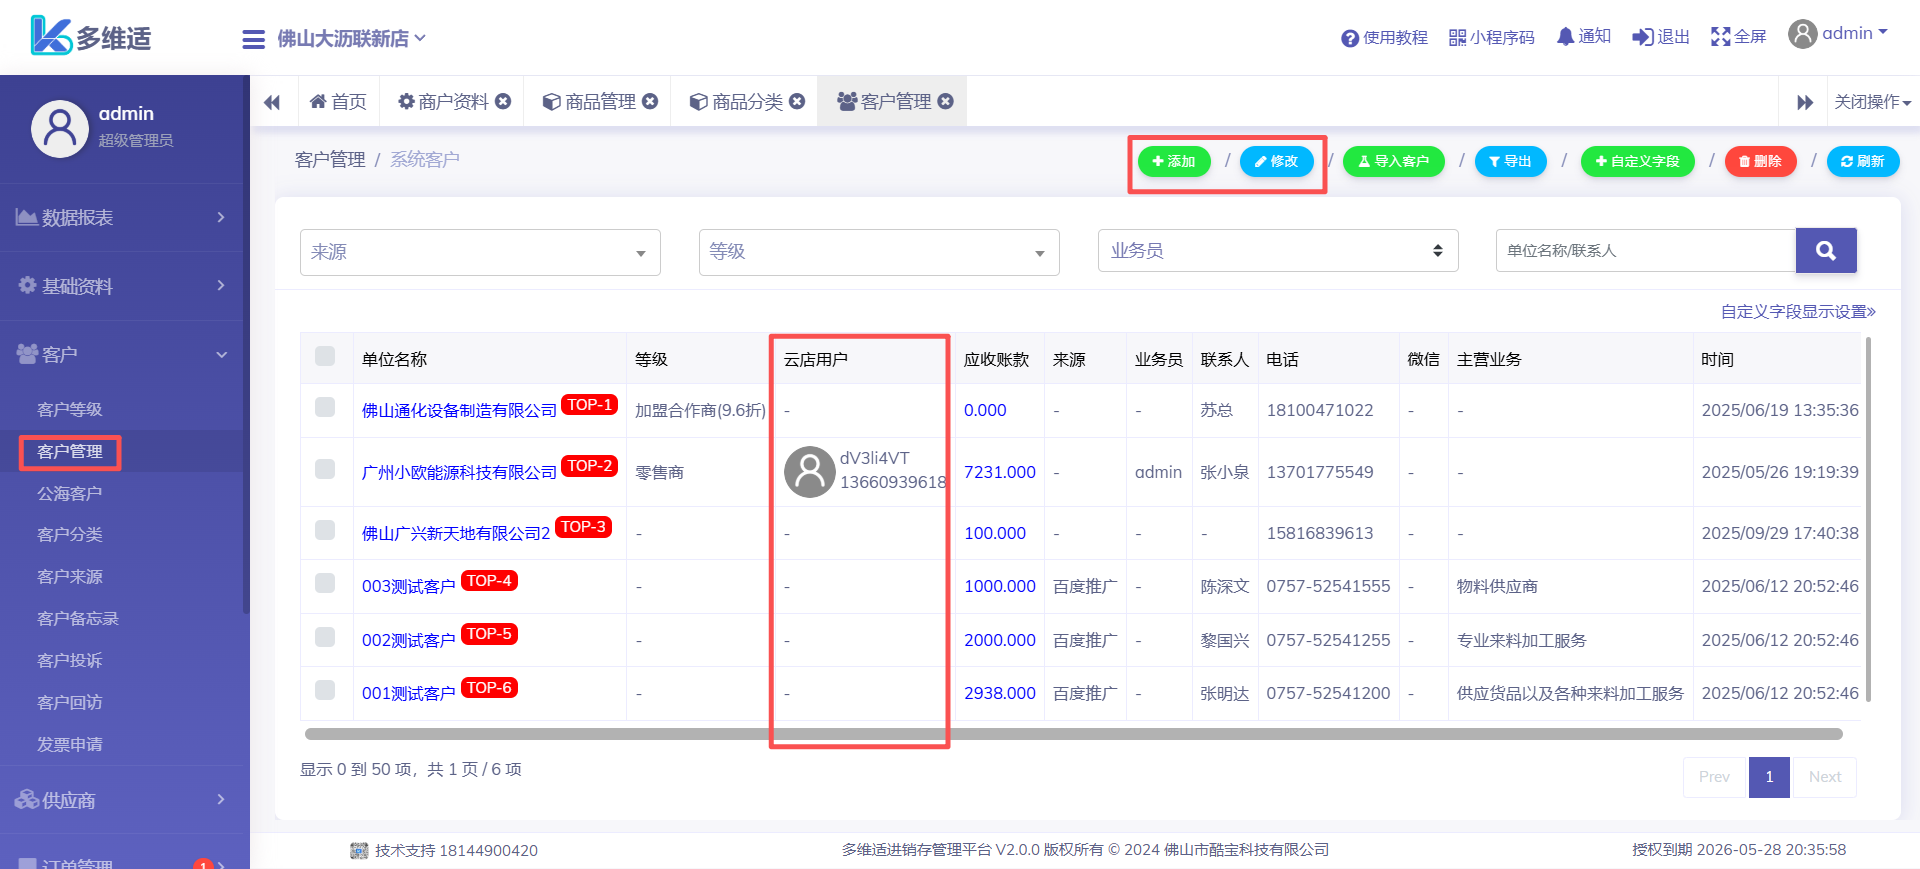Switch to the 商户资料 tab
Screen dimensions: 1920x869
pyautogui.click(x=443, y=102)
